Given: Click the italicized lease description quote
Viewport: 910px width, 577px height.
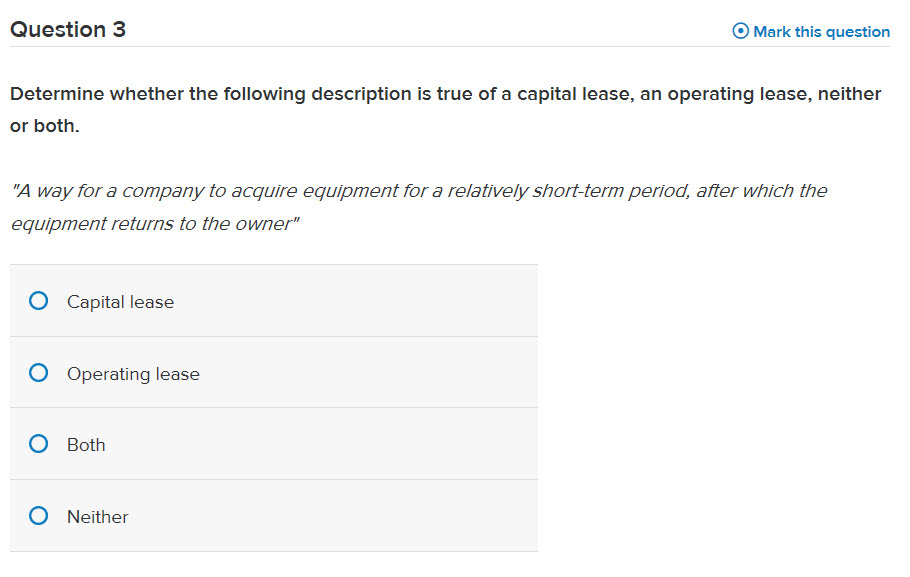Looking at the screenshot, I should click(418, 206).
